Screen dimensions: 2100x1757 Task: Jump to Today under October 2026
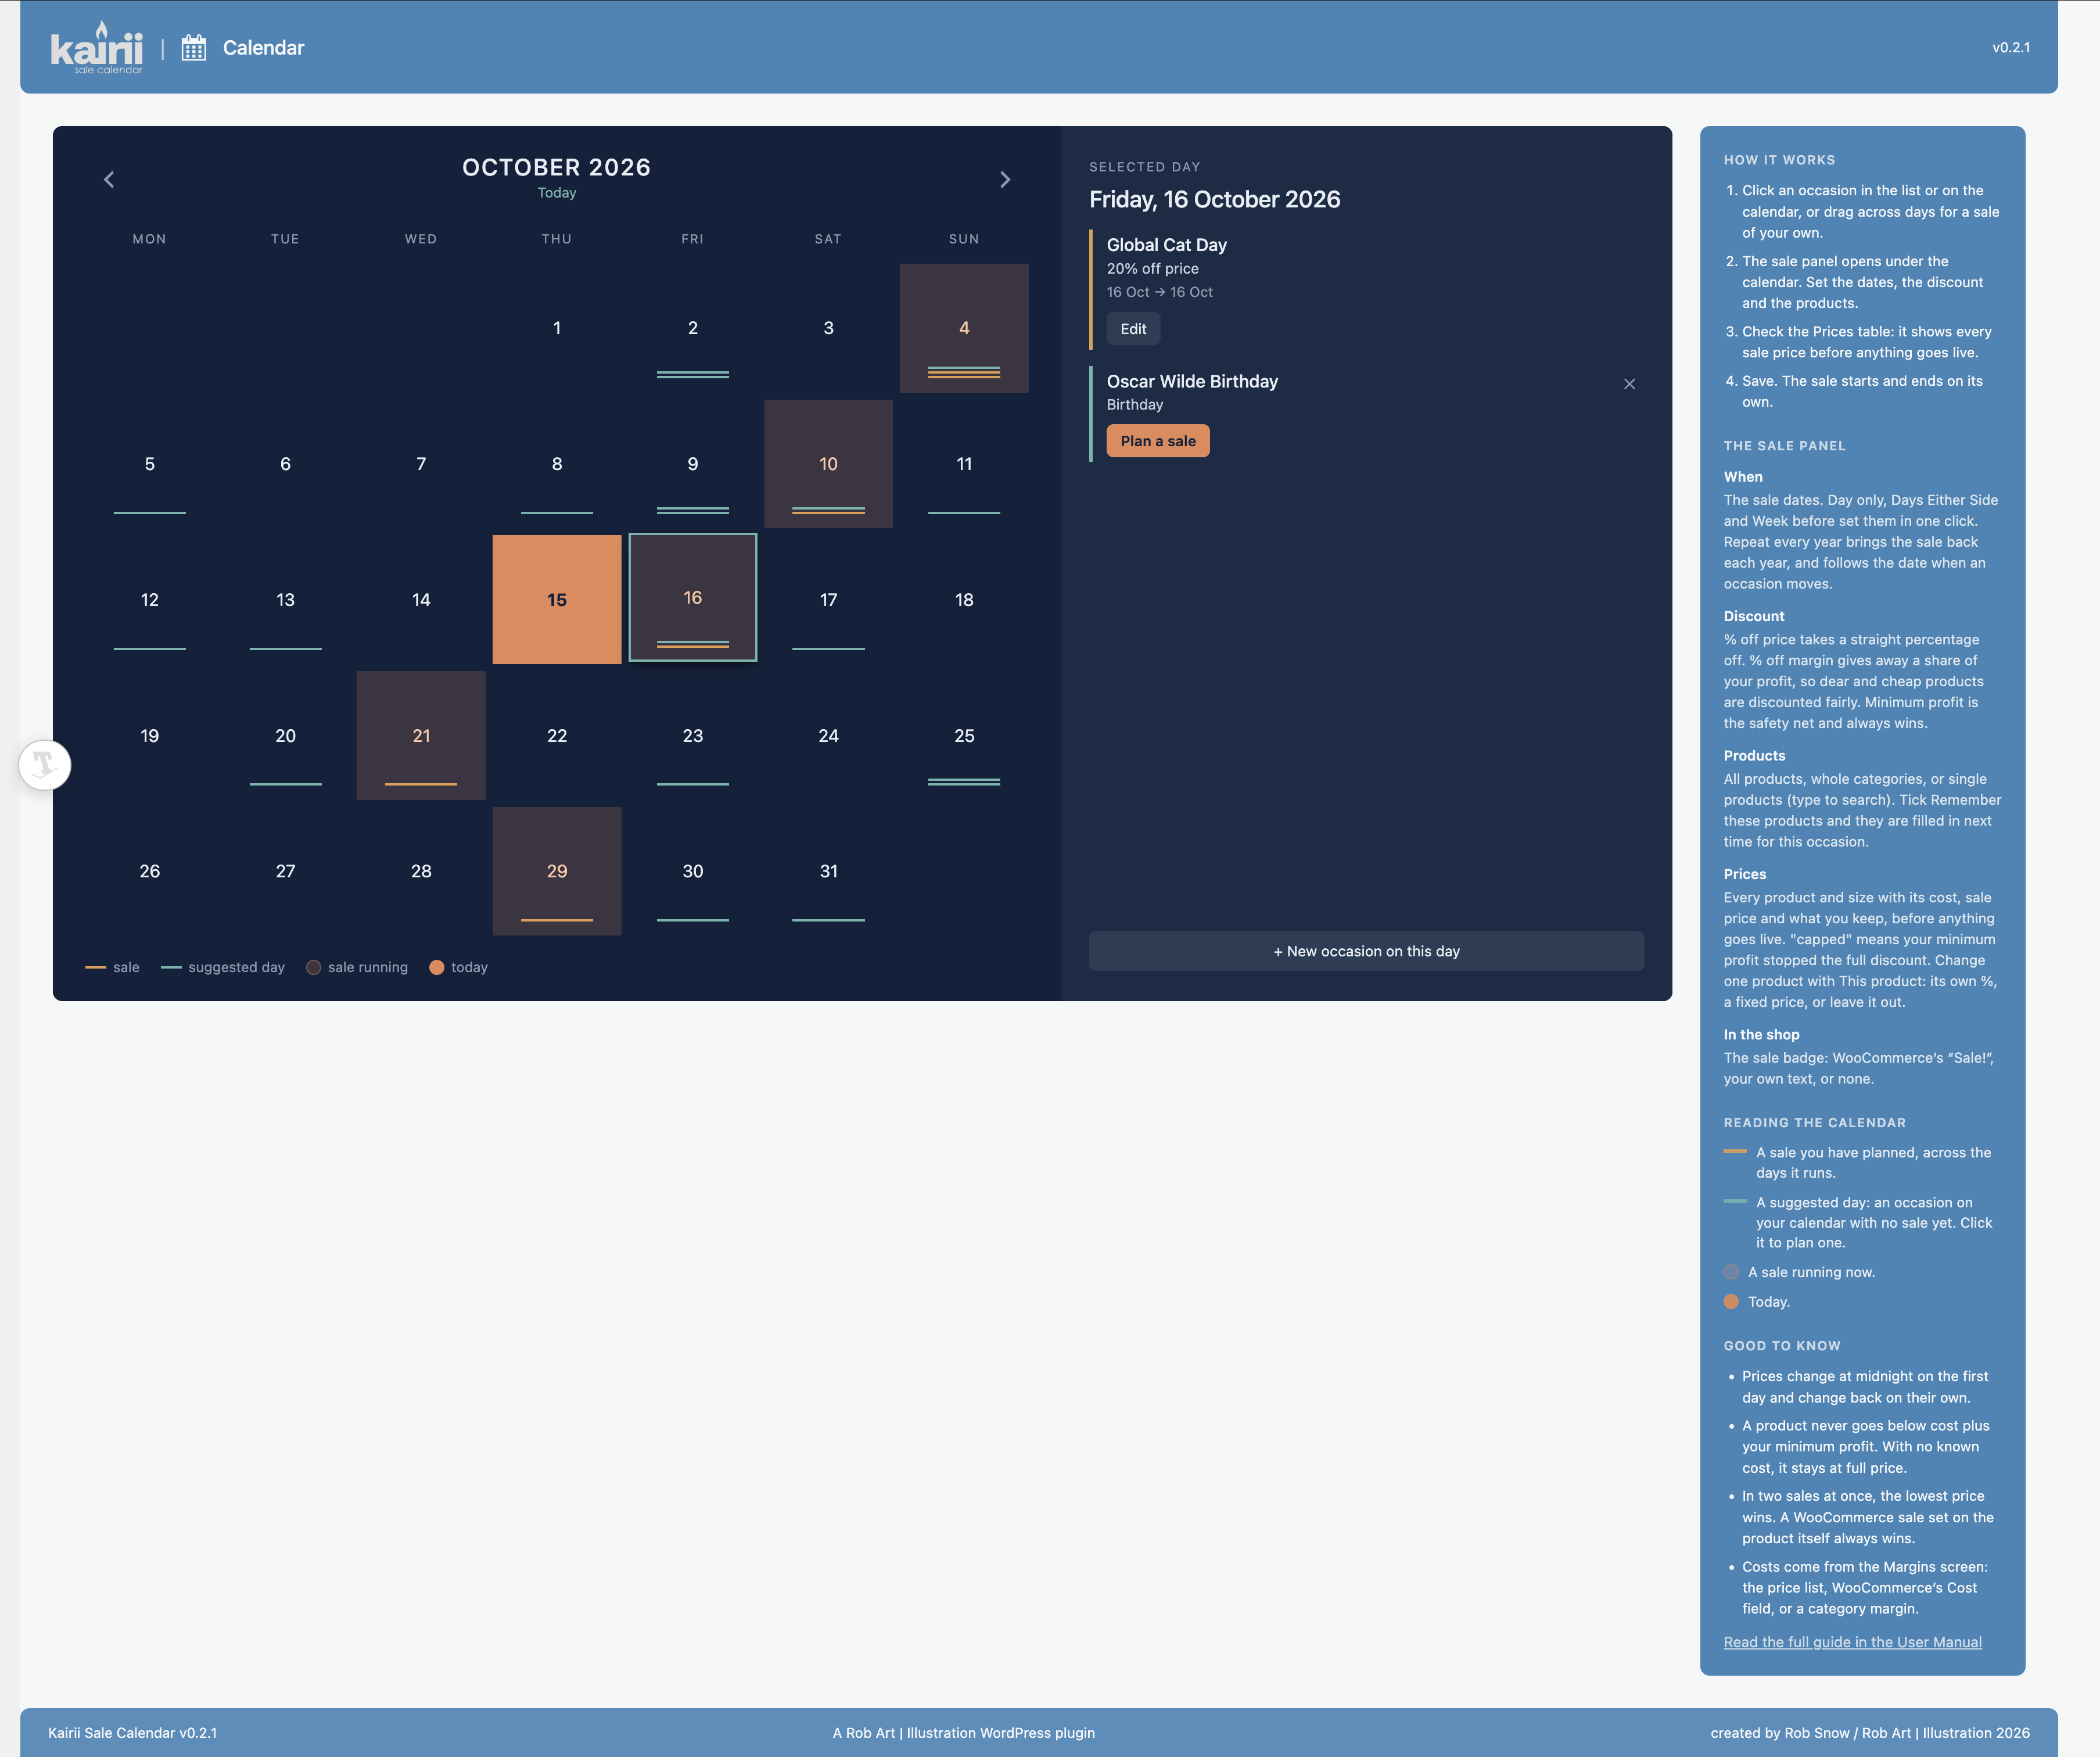click(557, 193)
